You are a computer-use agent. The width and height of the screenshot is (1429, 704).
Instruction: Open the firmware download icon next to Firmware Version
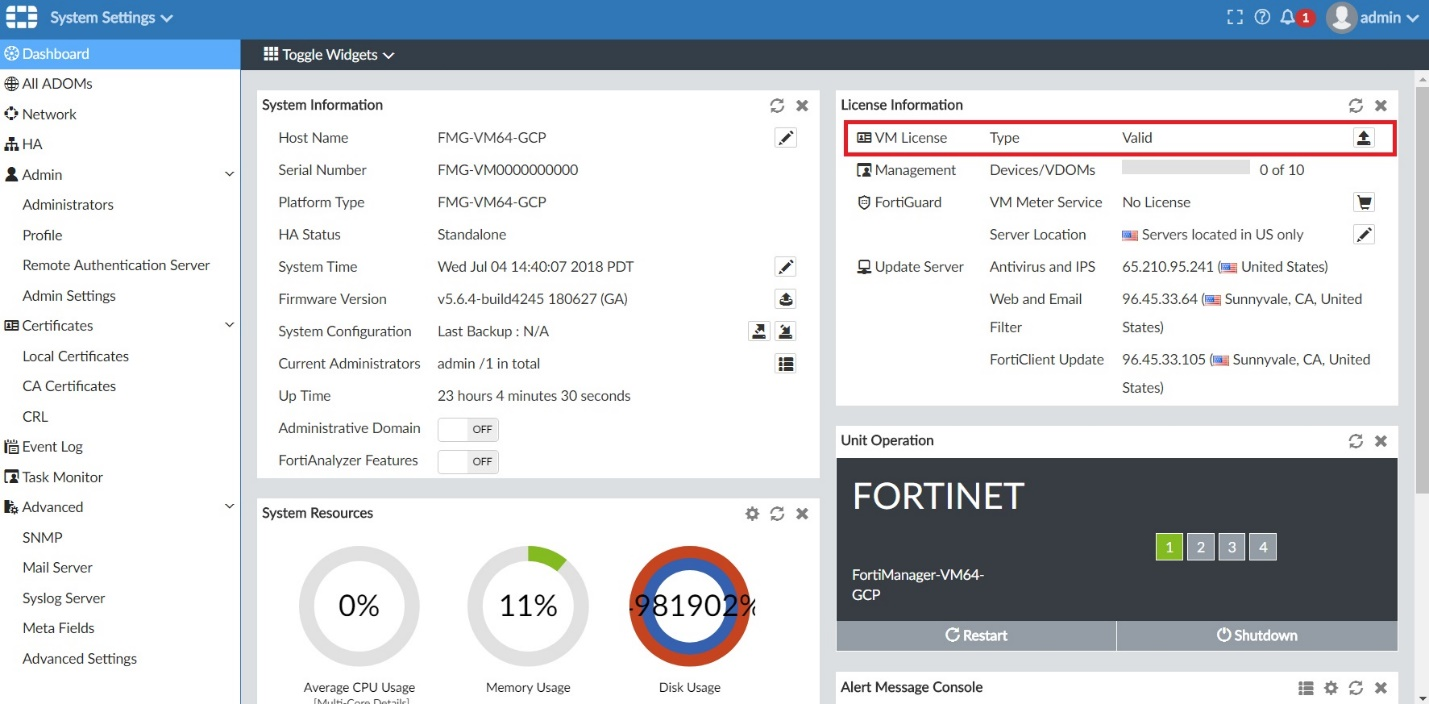click(x=786, y=298)
